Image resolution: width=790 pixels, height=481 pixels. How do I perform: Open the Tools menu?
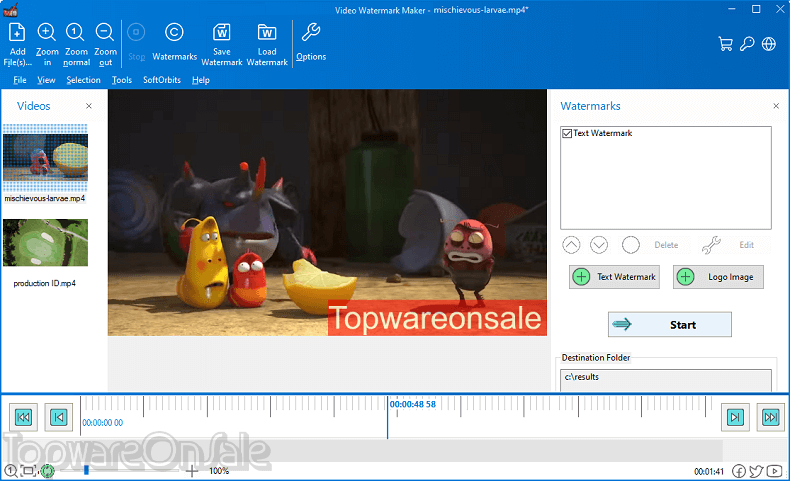click(x=121, y=80)
